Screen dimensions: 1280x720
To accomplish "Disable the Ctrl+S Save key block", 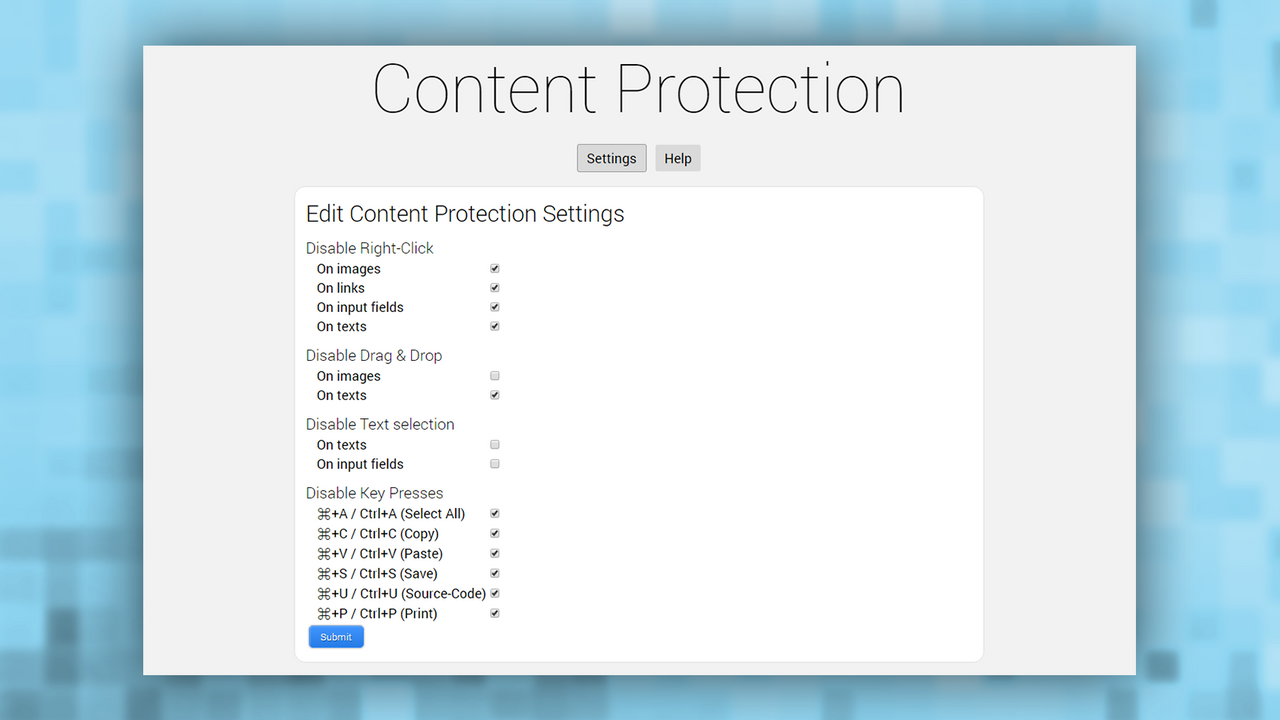I will coord(494,573).
